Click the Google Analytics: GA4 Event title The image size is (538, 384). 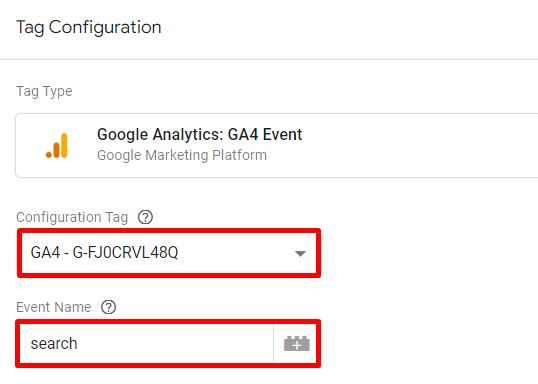point(199,134)
